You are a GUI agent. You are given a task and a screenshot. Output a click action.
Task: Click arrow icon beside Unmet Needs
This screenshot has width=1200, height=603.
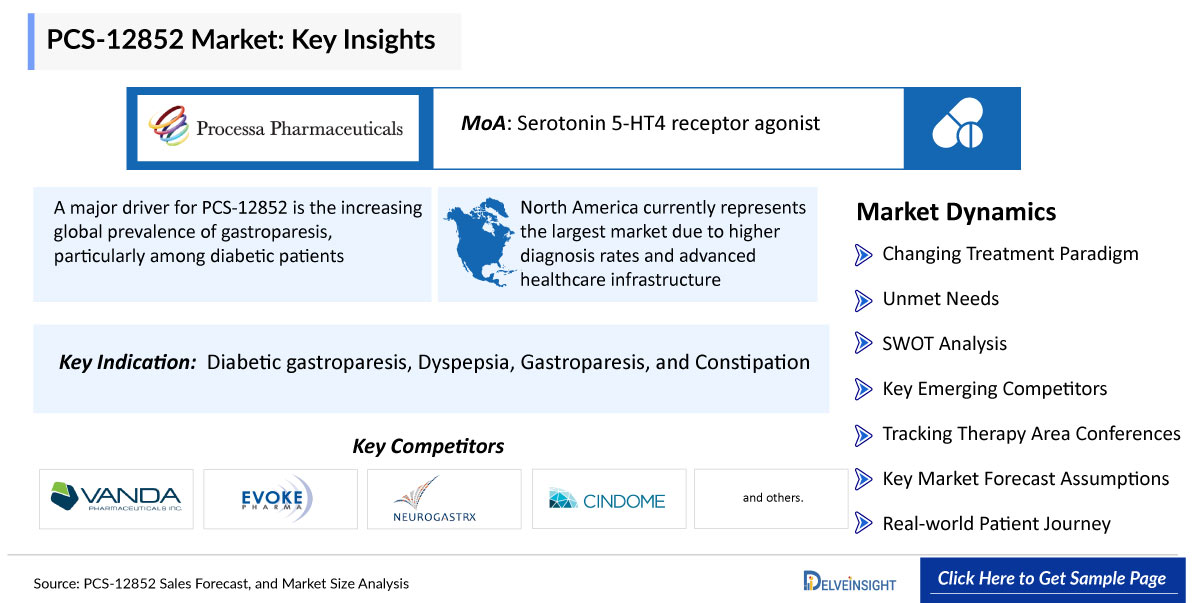863,299
